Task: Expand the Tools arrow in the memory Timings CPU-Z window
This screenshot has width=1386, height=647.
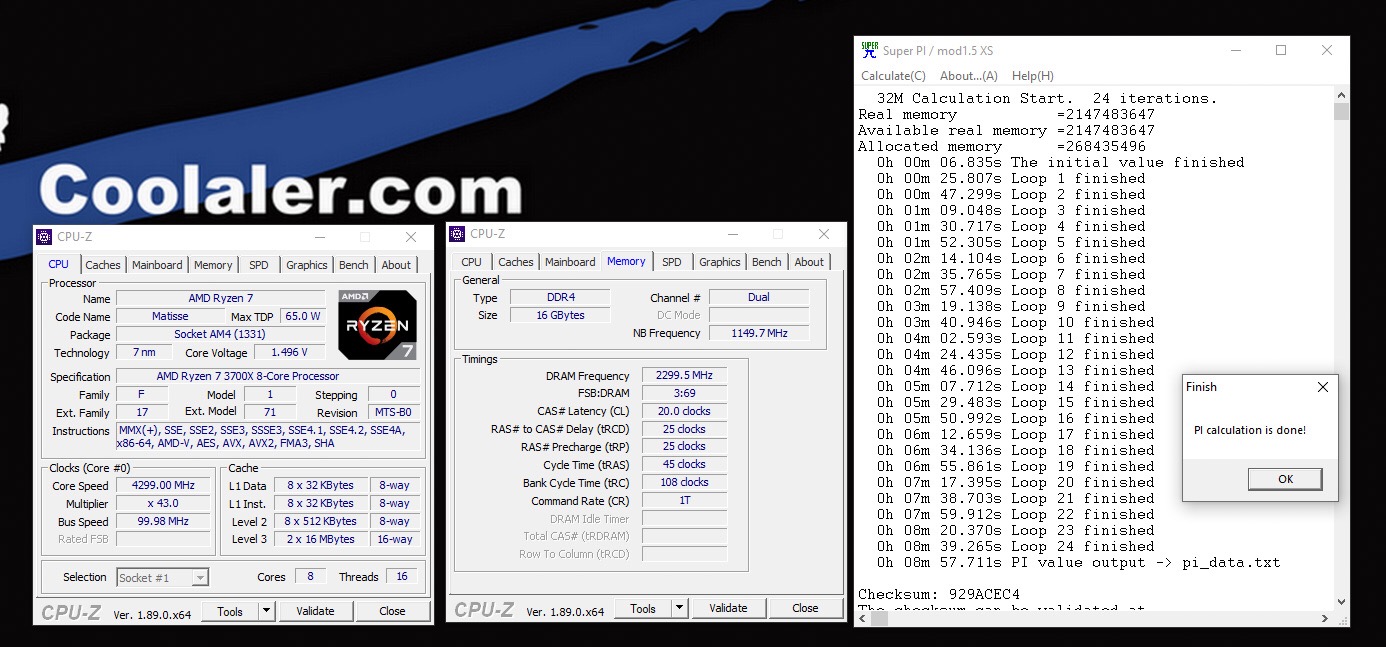Action: (x=679, y=608)
